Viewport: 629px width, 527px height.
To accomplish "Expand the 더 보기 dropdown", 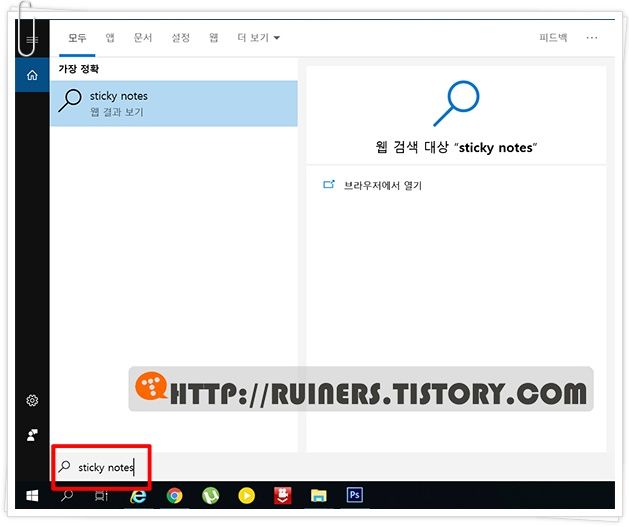I will [258, 38].
